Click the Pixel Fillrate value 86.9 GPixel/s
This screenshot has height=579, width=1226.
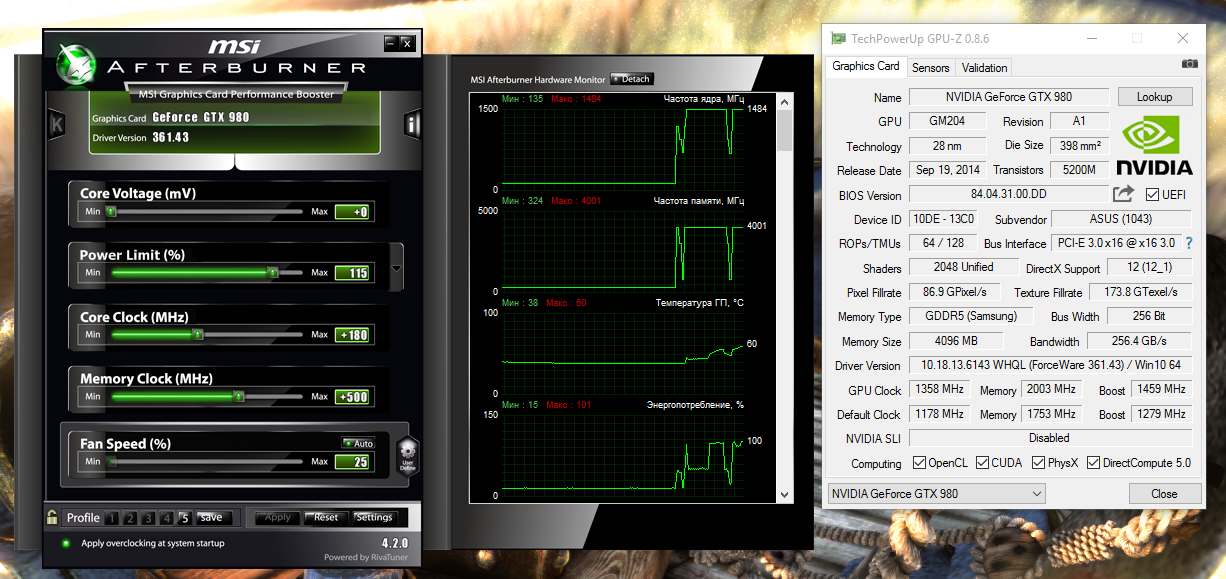pyautogui.click(x=955, y=292)
